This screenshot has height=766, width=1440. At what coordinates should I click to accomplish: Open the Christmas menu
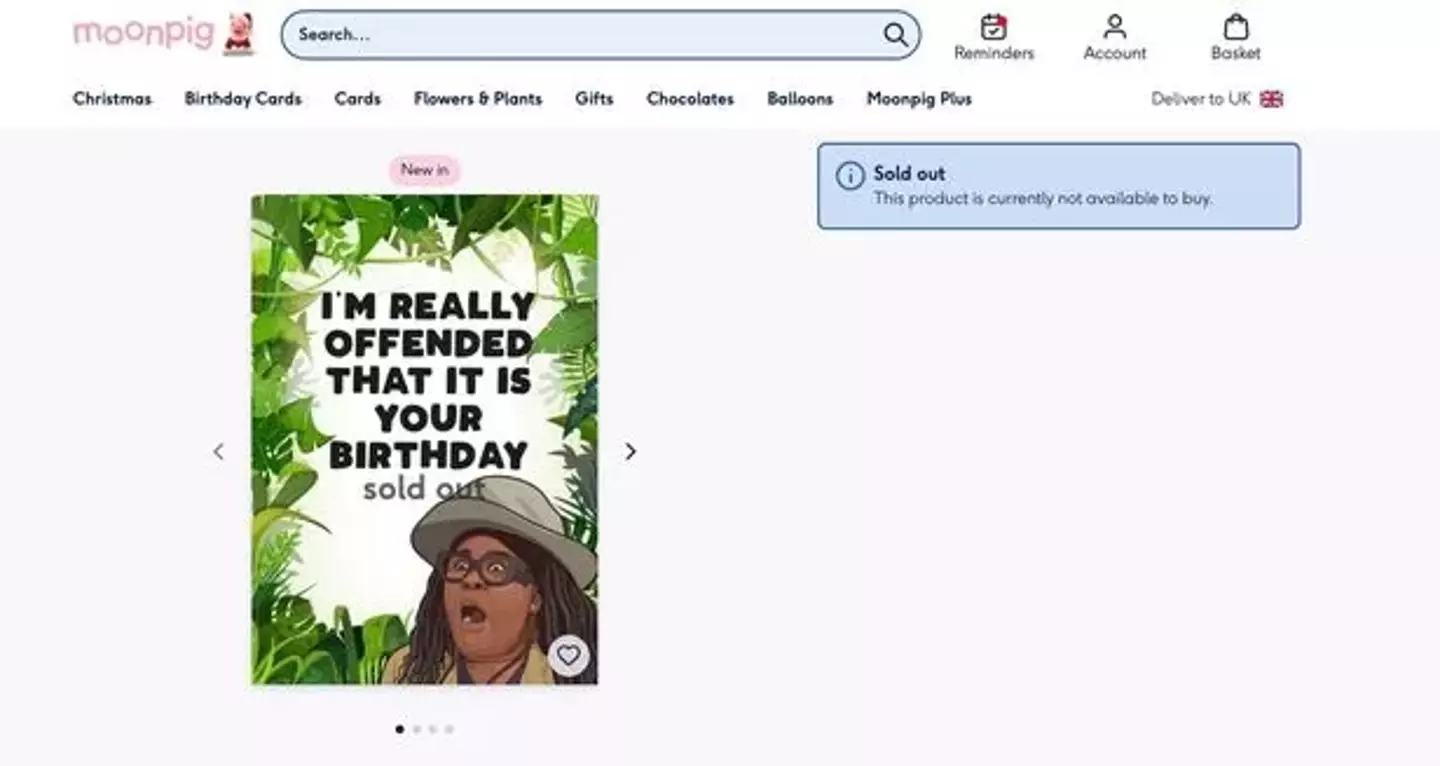tap(112, 99)
